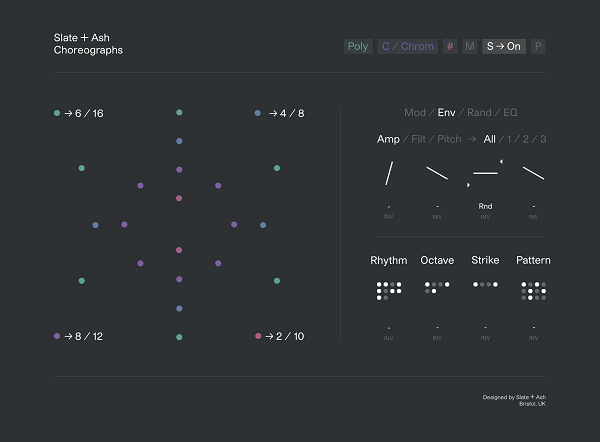Viewport: 600px width, 442px height.
Task: Click the Pattern dot grid
Action: (533, 291)
